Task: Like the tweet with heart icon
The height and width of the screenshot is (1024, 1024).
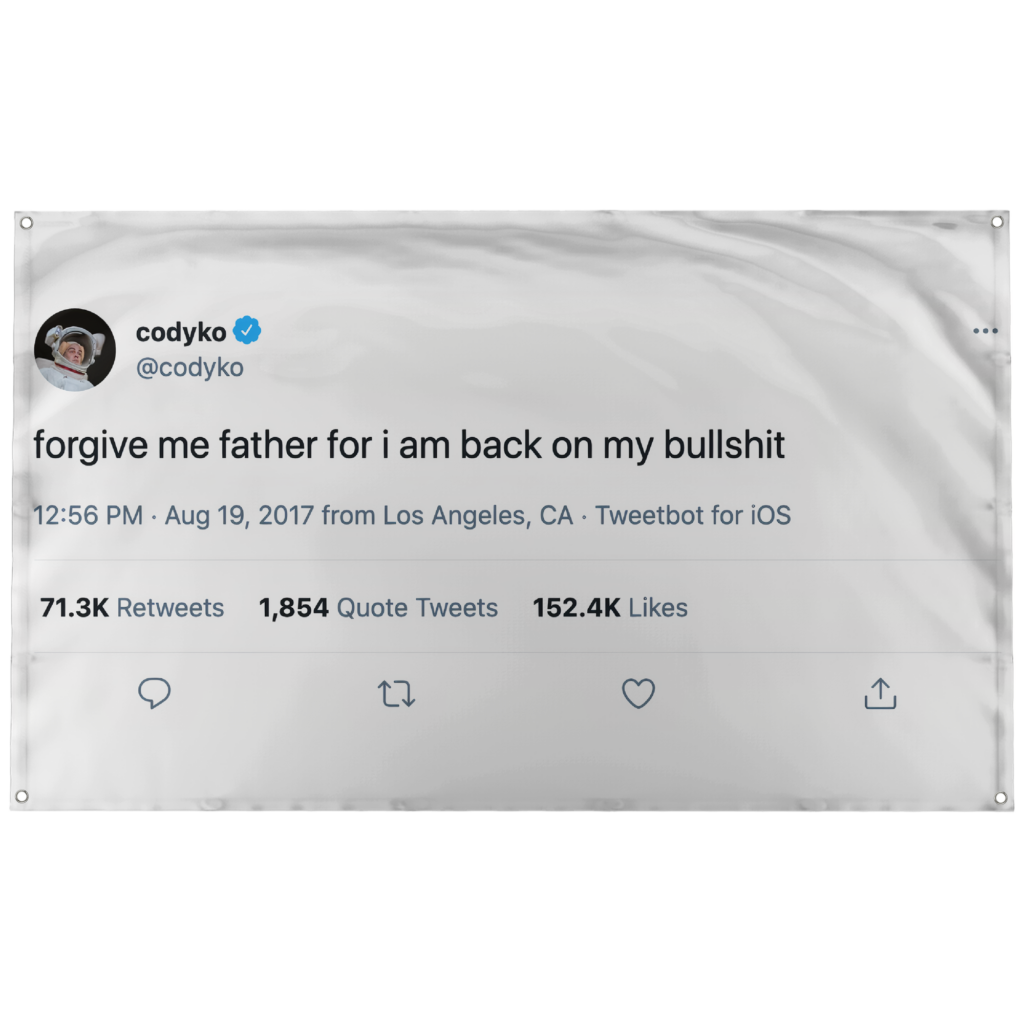Action: pyautogui.click(x=638, y=693)
